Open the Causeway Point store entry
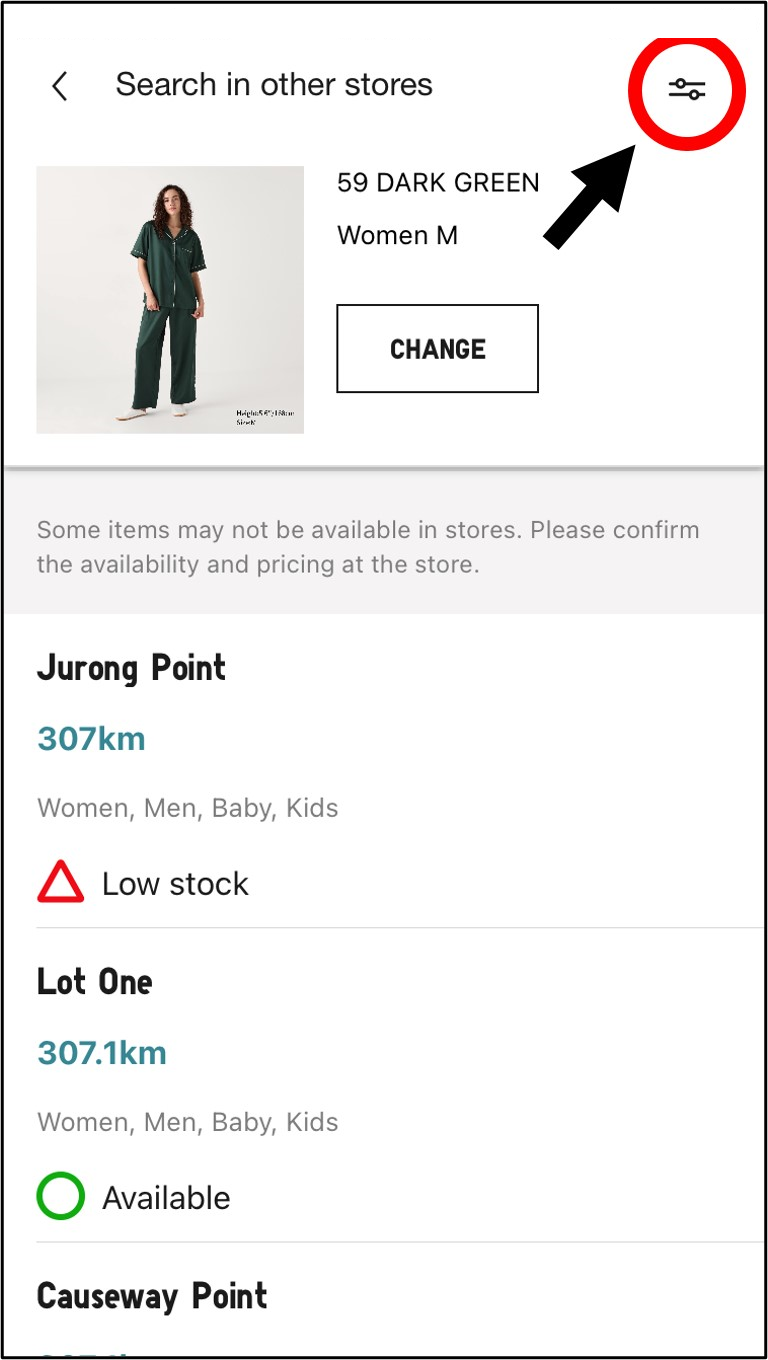 tap(152, 1296)
